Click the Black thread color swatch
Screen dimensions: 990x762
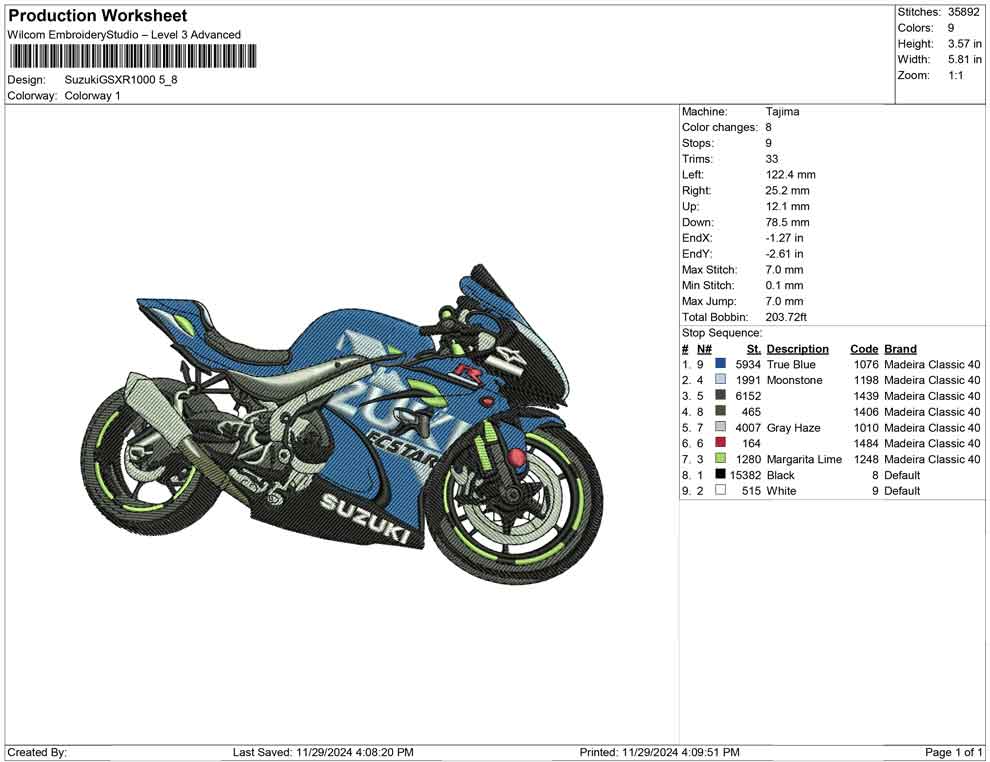tap(720, 474)
